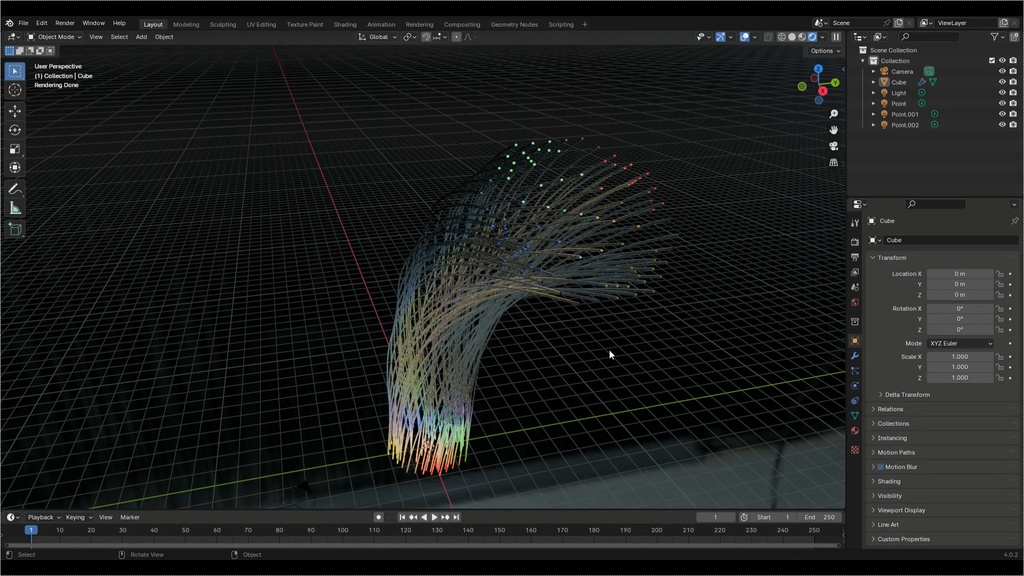The height and width of the screenshot is (576, 1024).
Task: Open the Playback menu in timeline
Action: tap(43, 517)
